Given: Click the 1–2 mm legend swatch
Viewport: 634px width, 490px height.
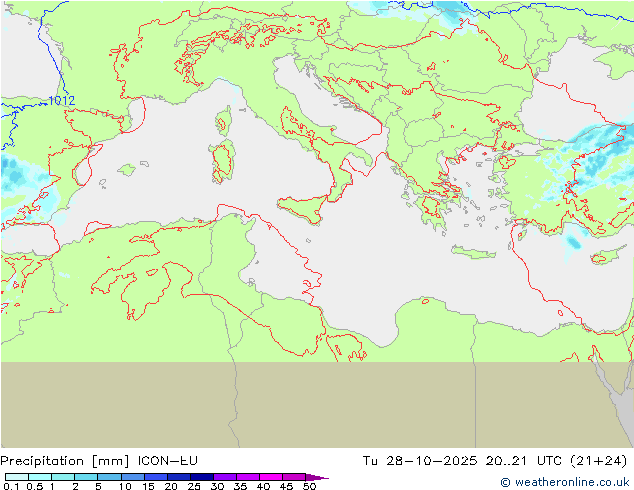Looking at the screenshot, I should (63, 477).
